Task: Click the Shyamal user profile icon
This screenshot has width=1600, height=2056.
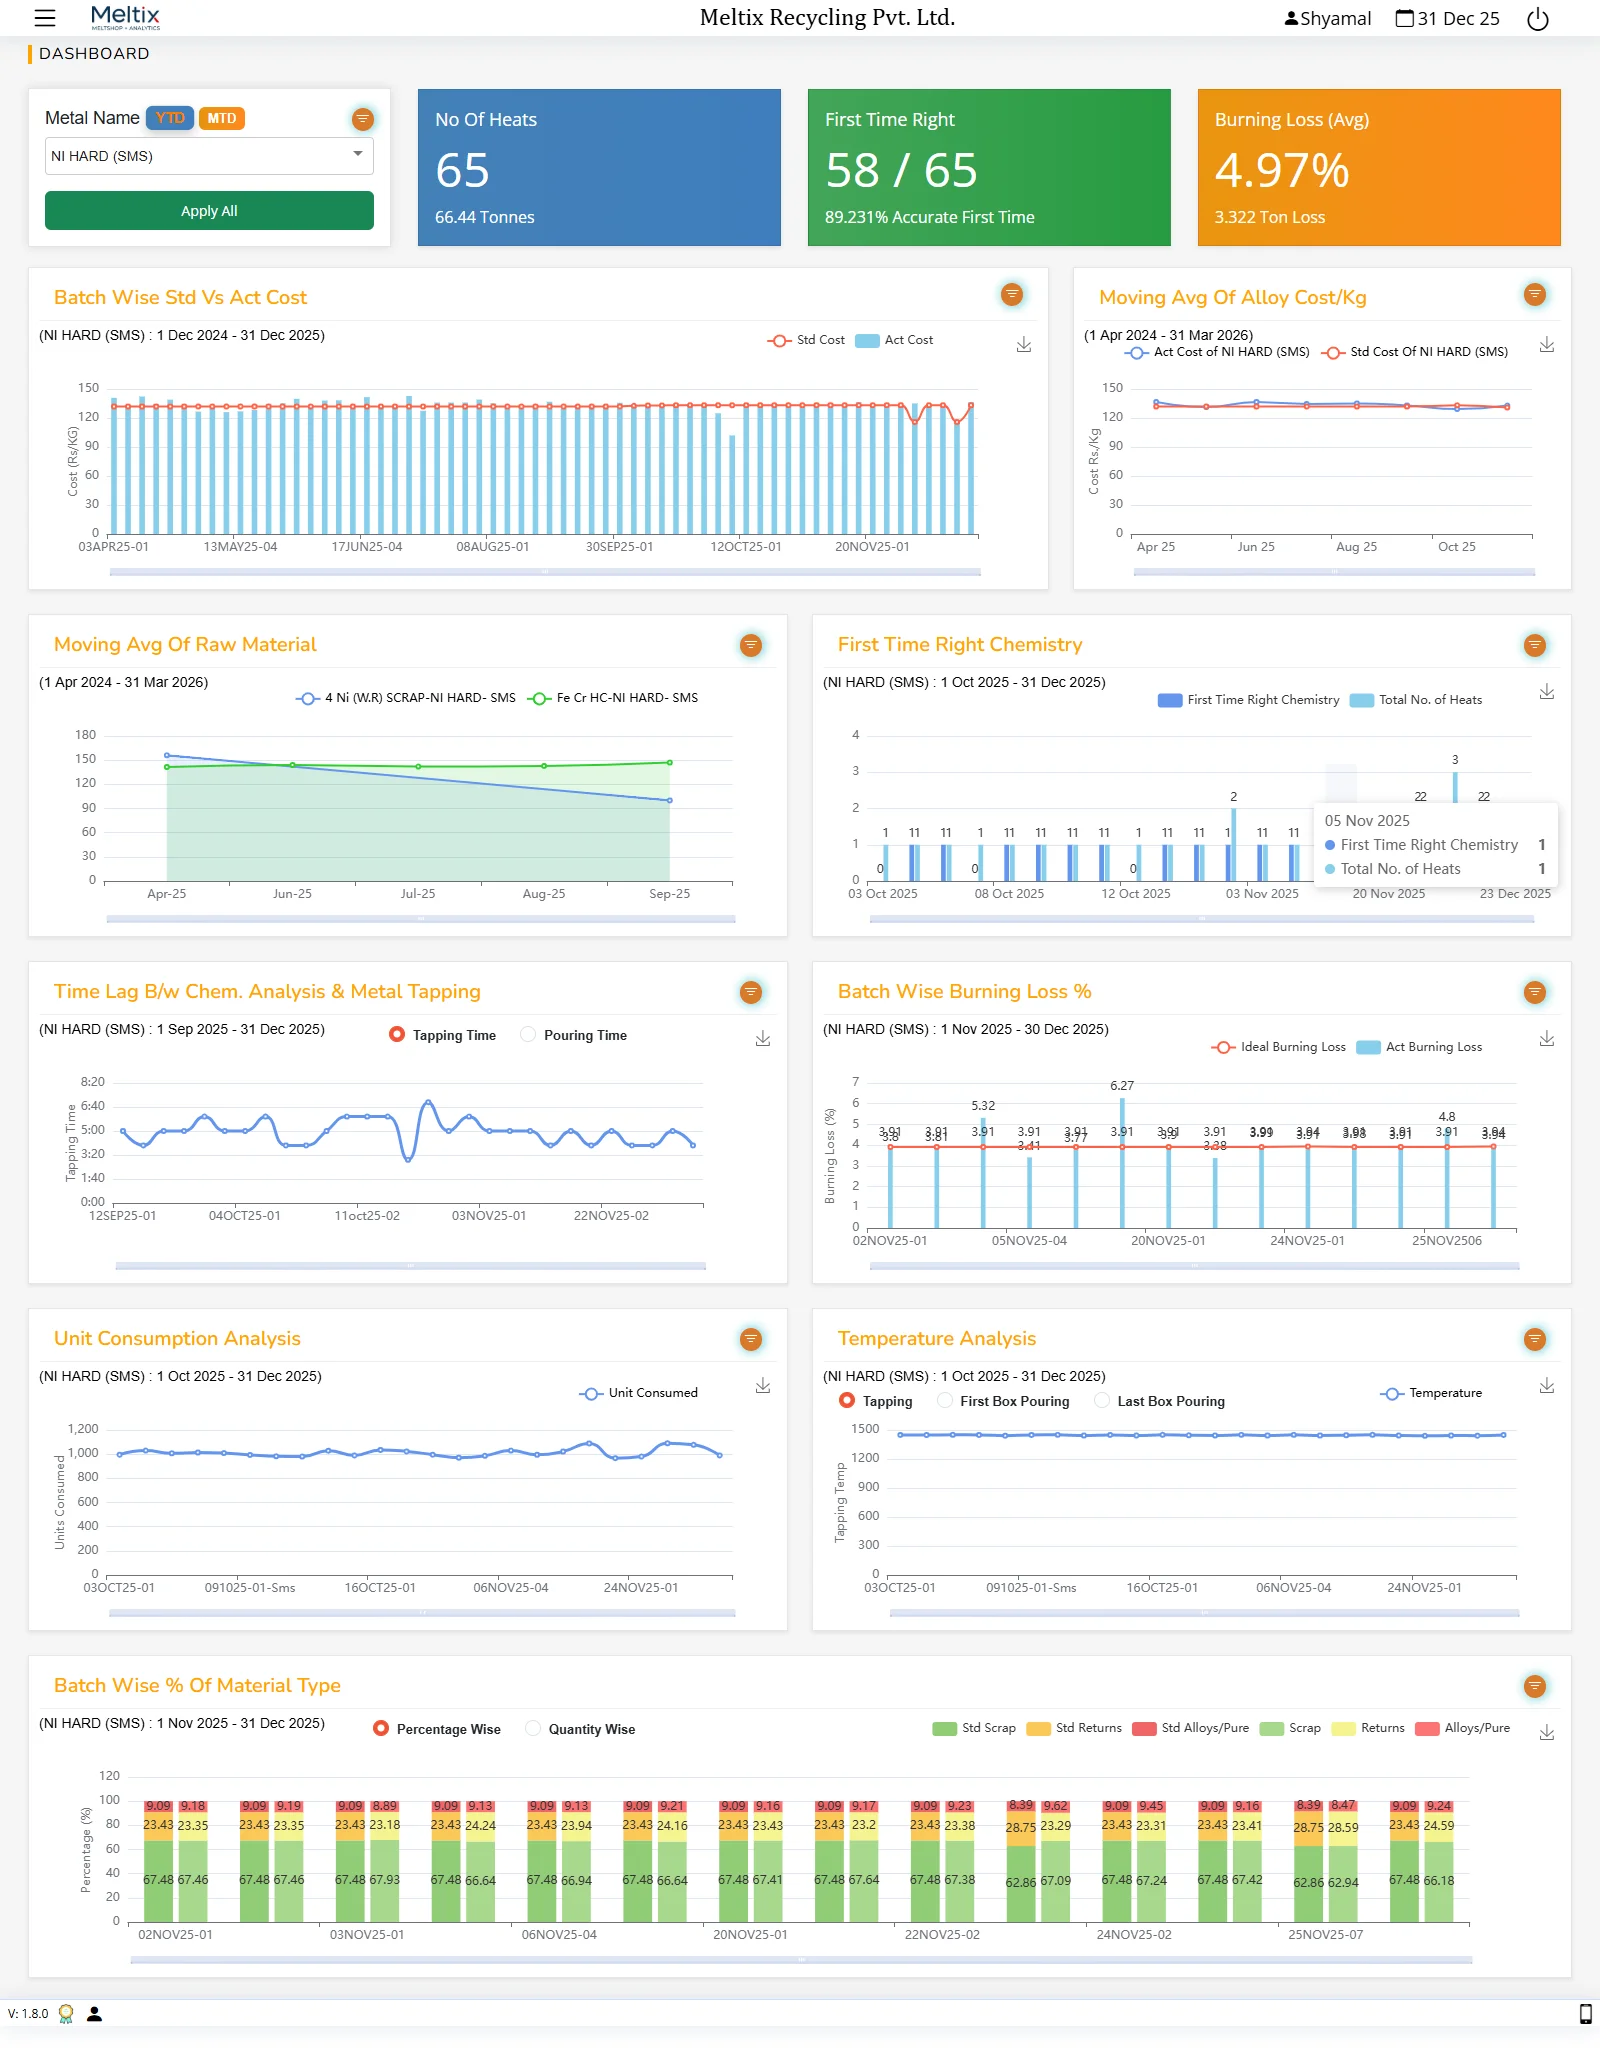Action: [1291, 18]
